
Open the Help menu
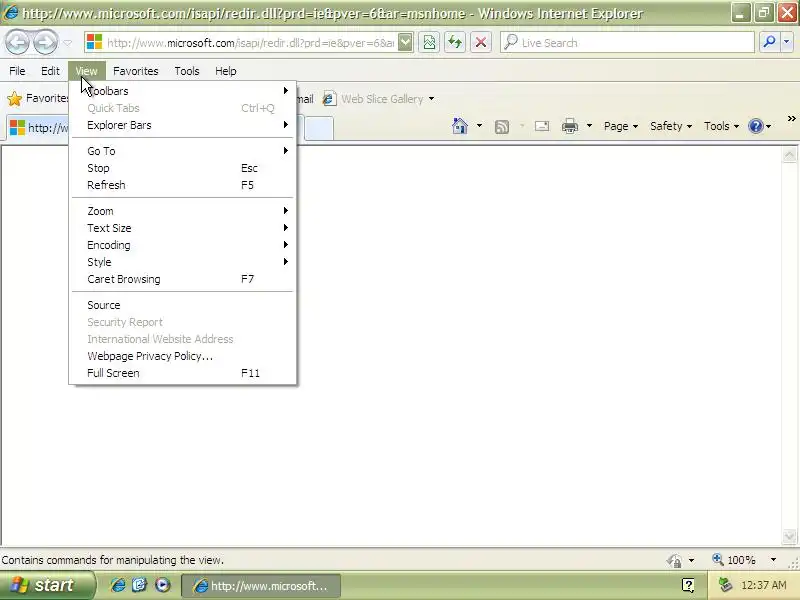226,71
